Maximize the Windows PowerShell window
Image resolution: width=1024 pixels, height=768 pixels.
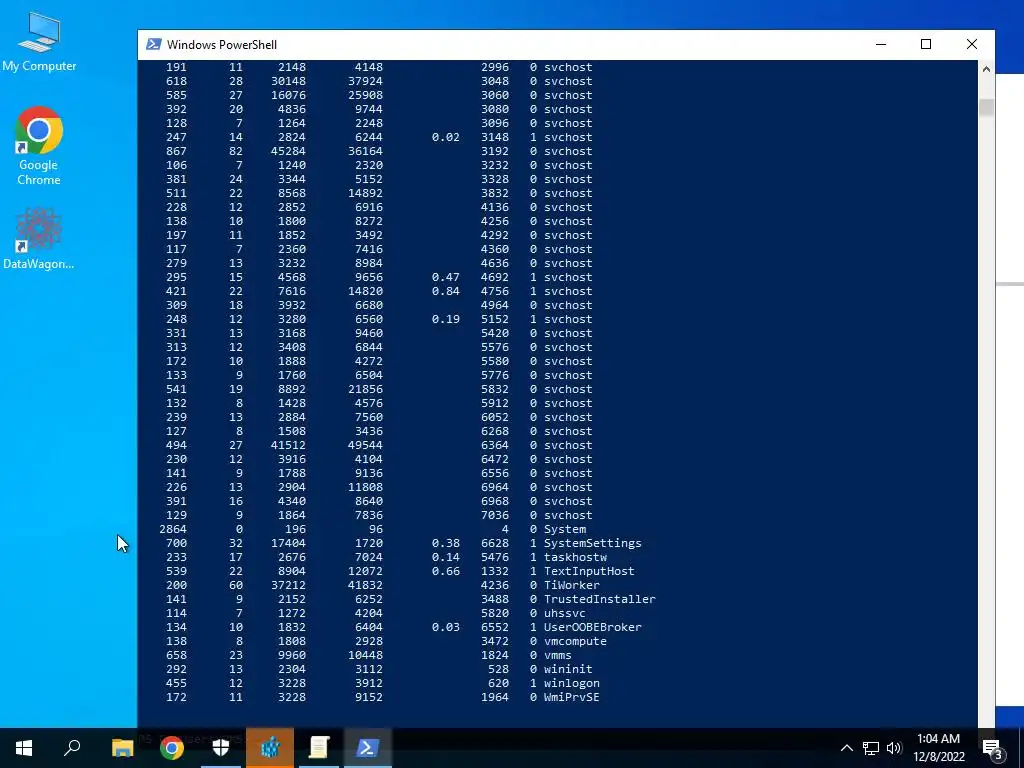pyautogui.click(x=925, y=44)
